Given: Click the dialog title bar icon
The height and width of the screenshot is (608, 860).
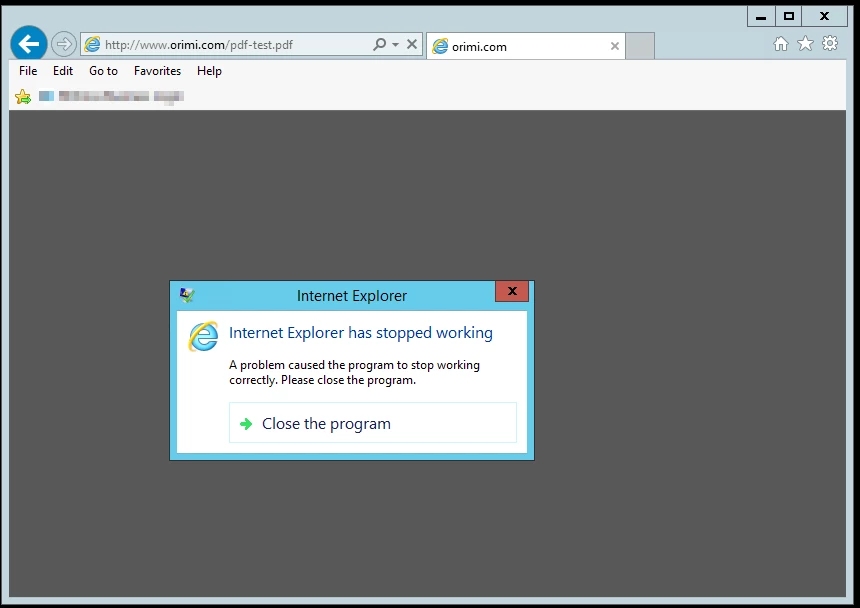Looking at the screenshot, I should pos(187,296).
